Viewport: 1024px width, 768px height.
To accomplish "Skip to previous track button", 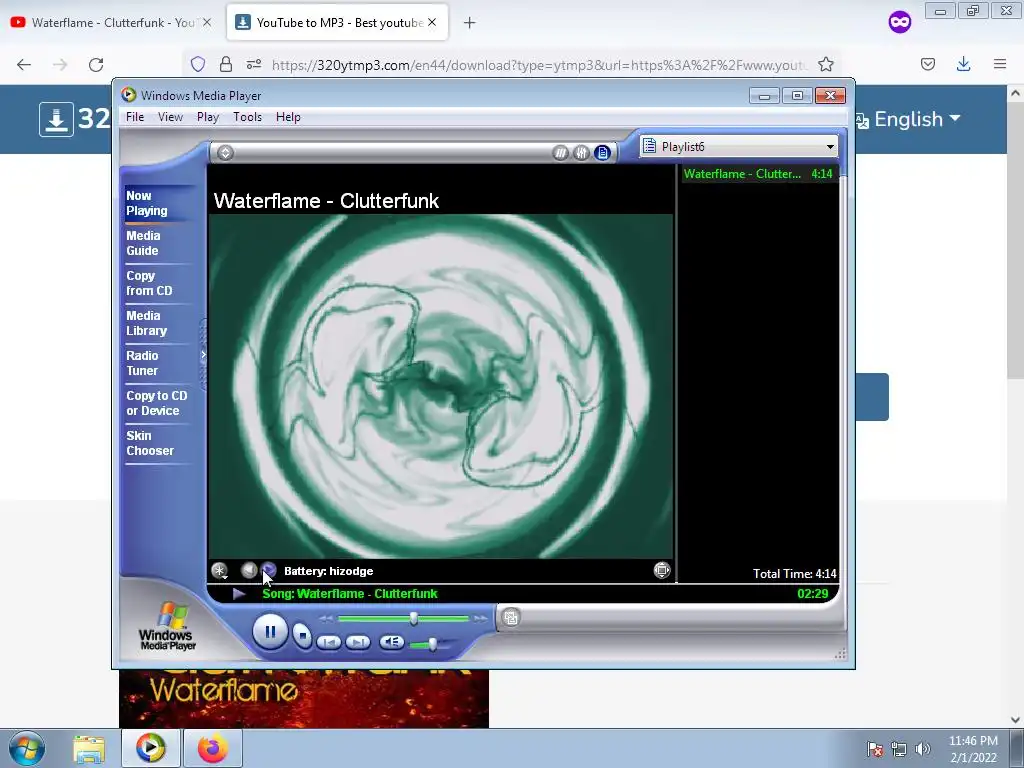I will click(x=328, y=643).
